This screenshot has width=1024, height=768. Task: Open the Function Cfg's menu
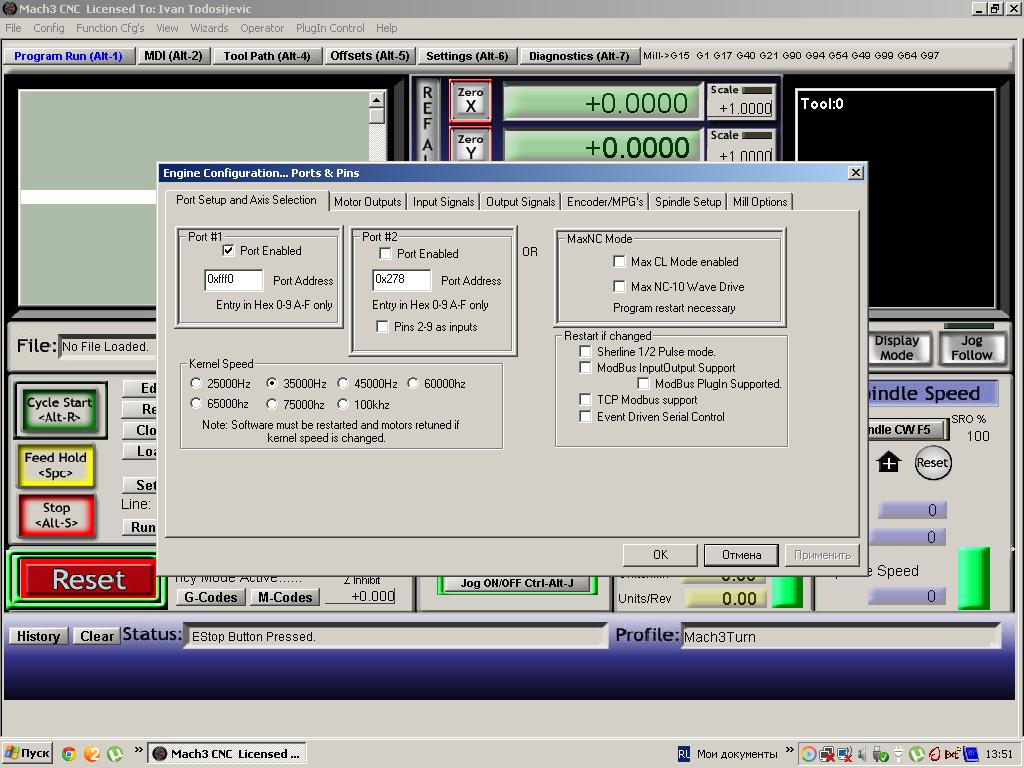pos(110,28)
